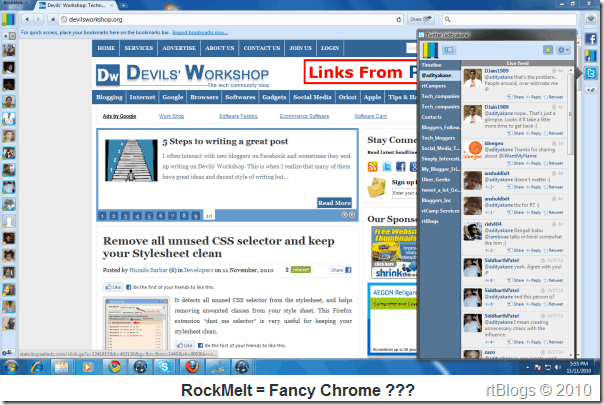Open the Facebook app edge icon
604x405 pixels.
pyautogui.click(x=591, y=39)
